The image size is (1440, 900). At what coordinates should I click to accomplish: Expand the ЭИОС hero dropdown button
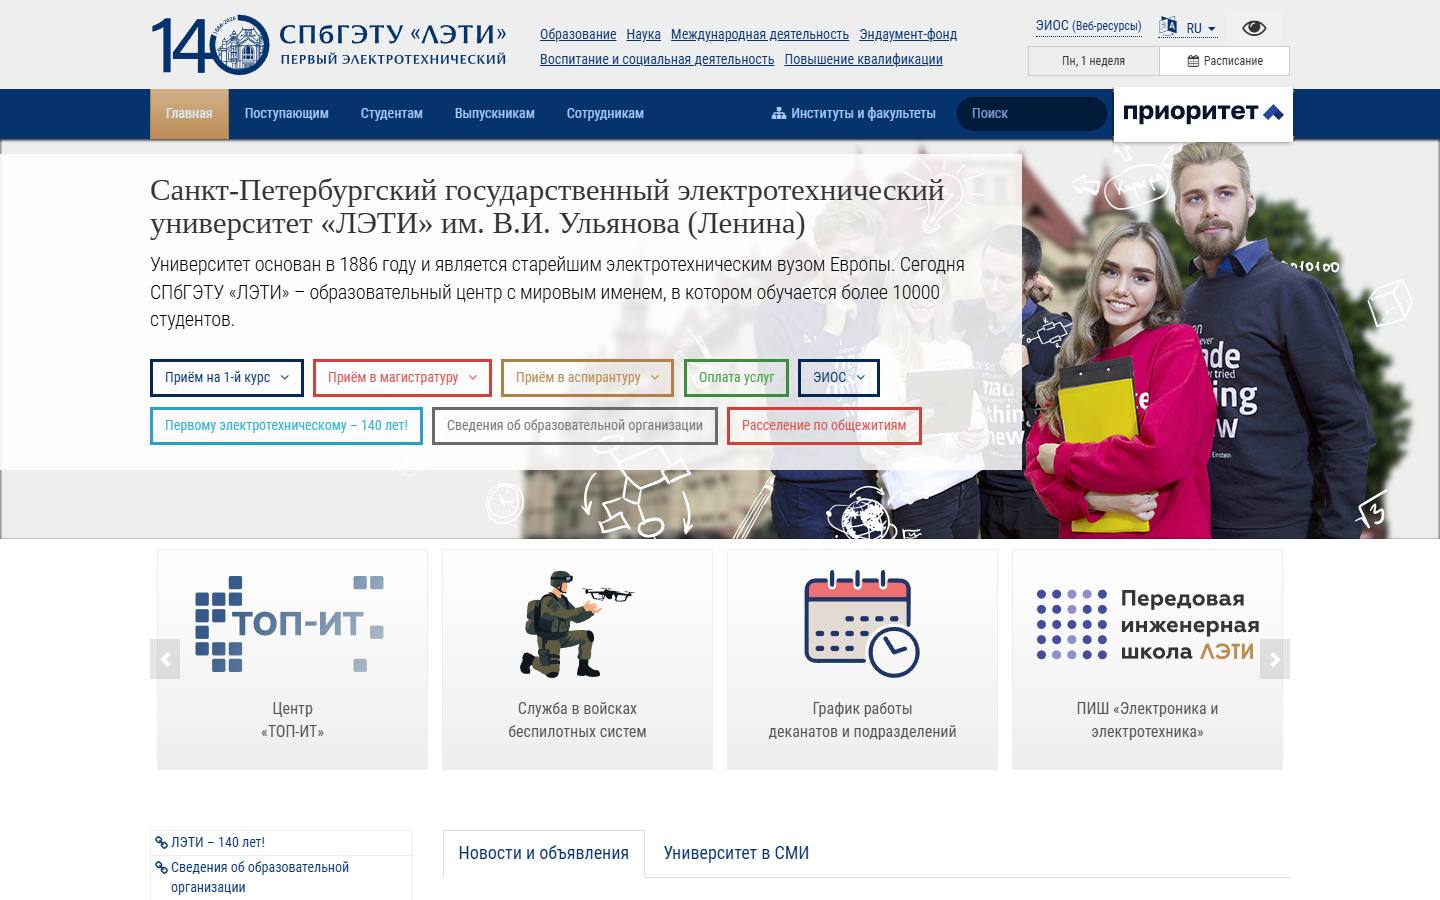coord(839,378)
